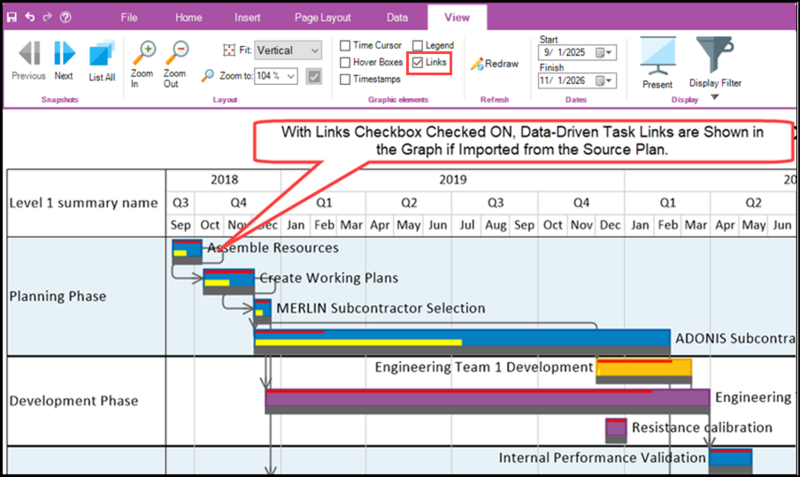This screenshot has width=800, height=477.
Task: Click the Save icon in title bar
Action: [11, 17]
